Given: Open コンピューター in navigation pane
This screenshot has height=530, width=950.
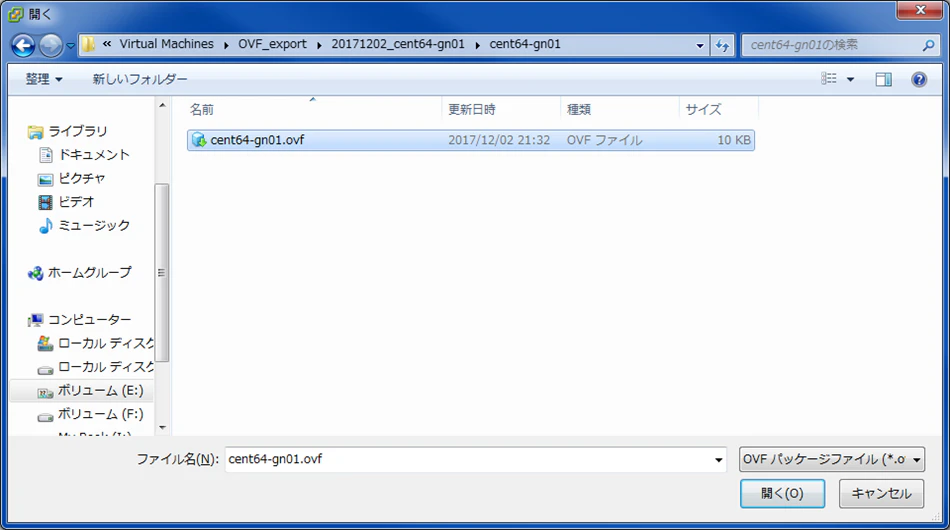Looking at the screenshot, I should 89,320.
